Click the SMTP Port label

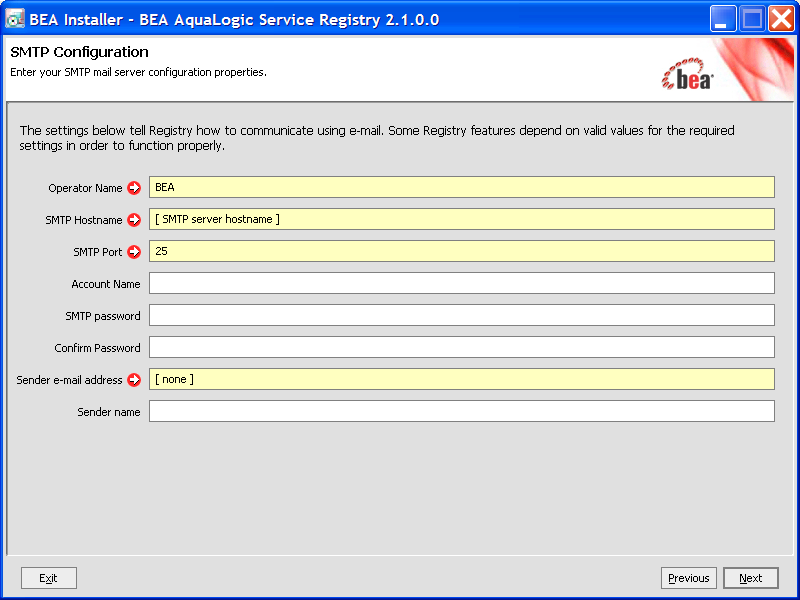coord(97,252)
